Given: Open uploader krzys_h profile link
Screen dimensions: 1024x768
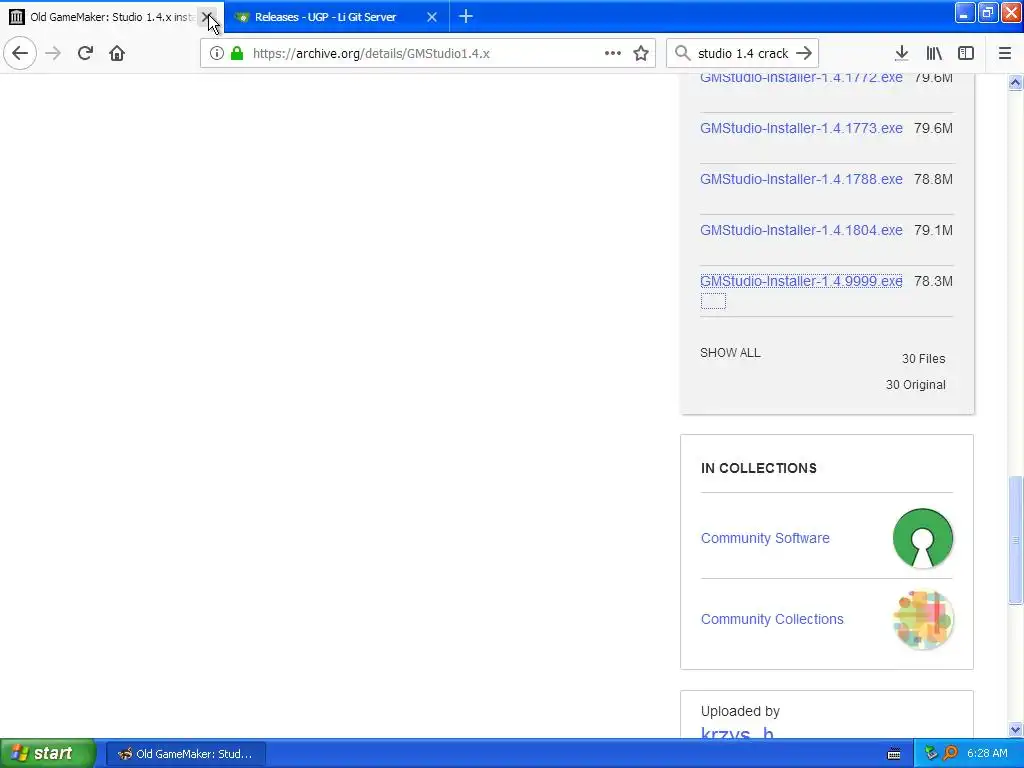Looking at the screenshot, I should click(x=737, y=732).
